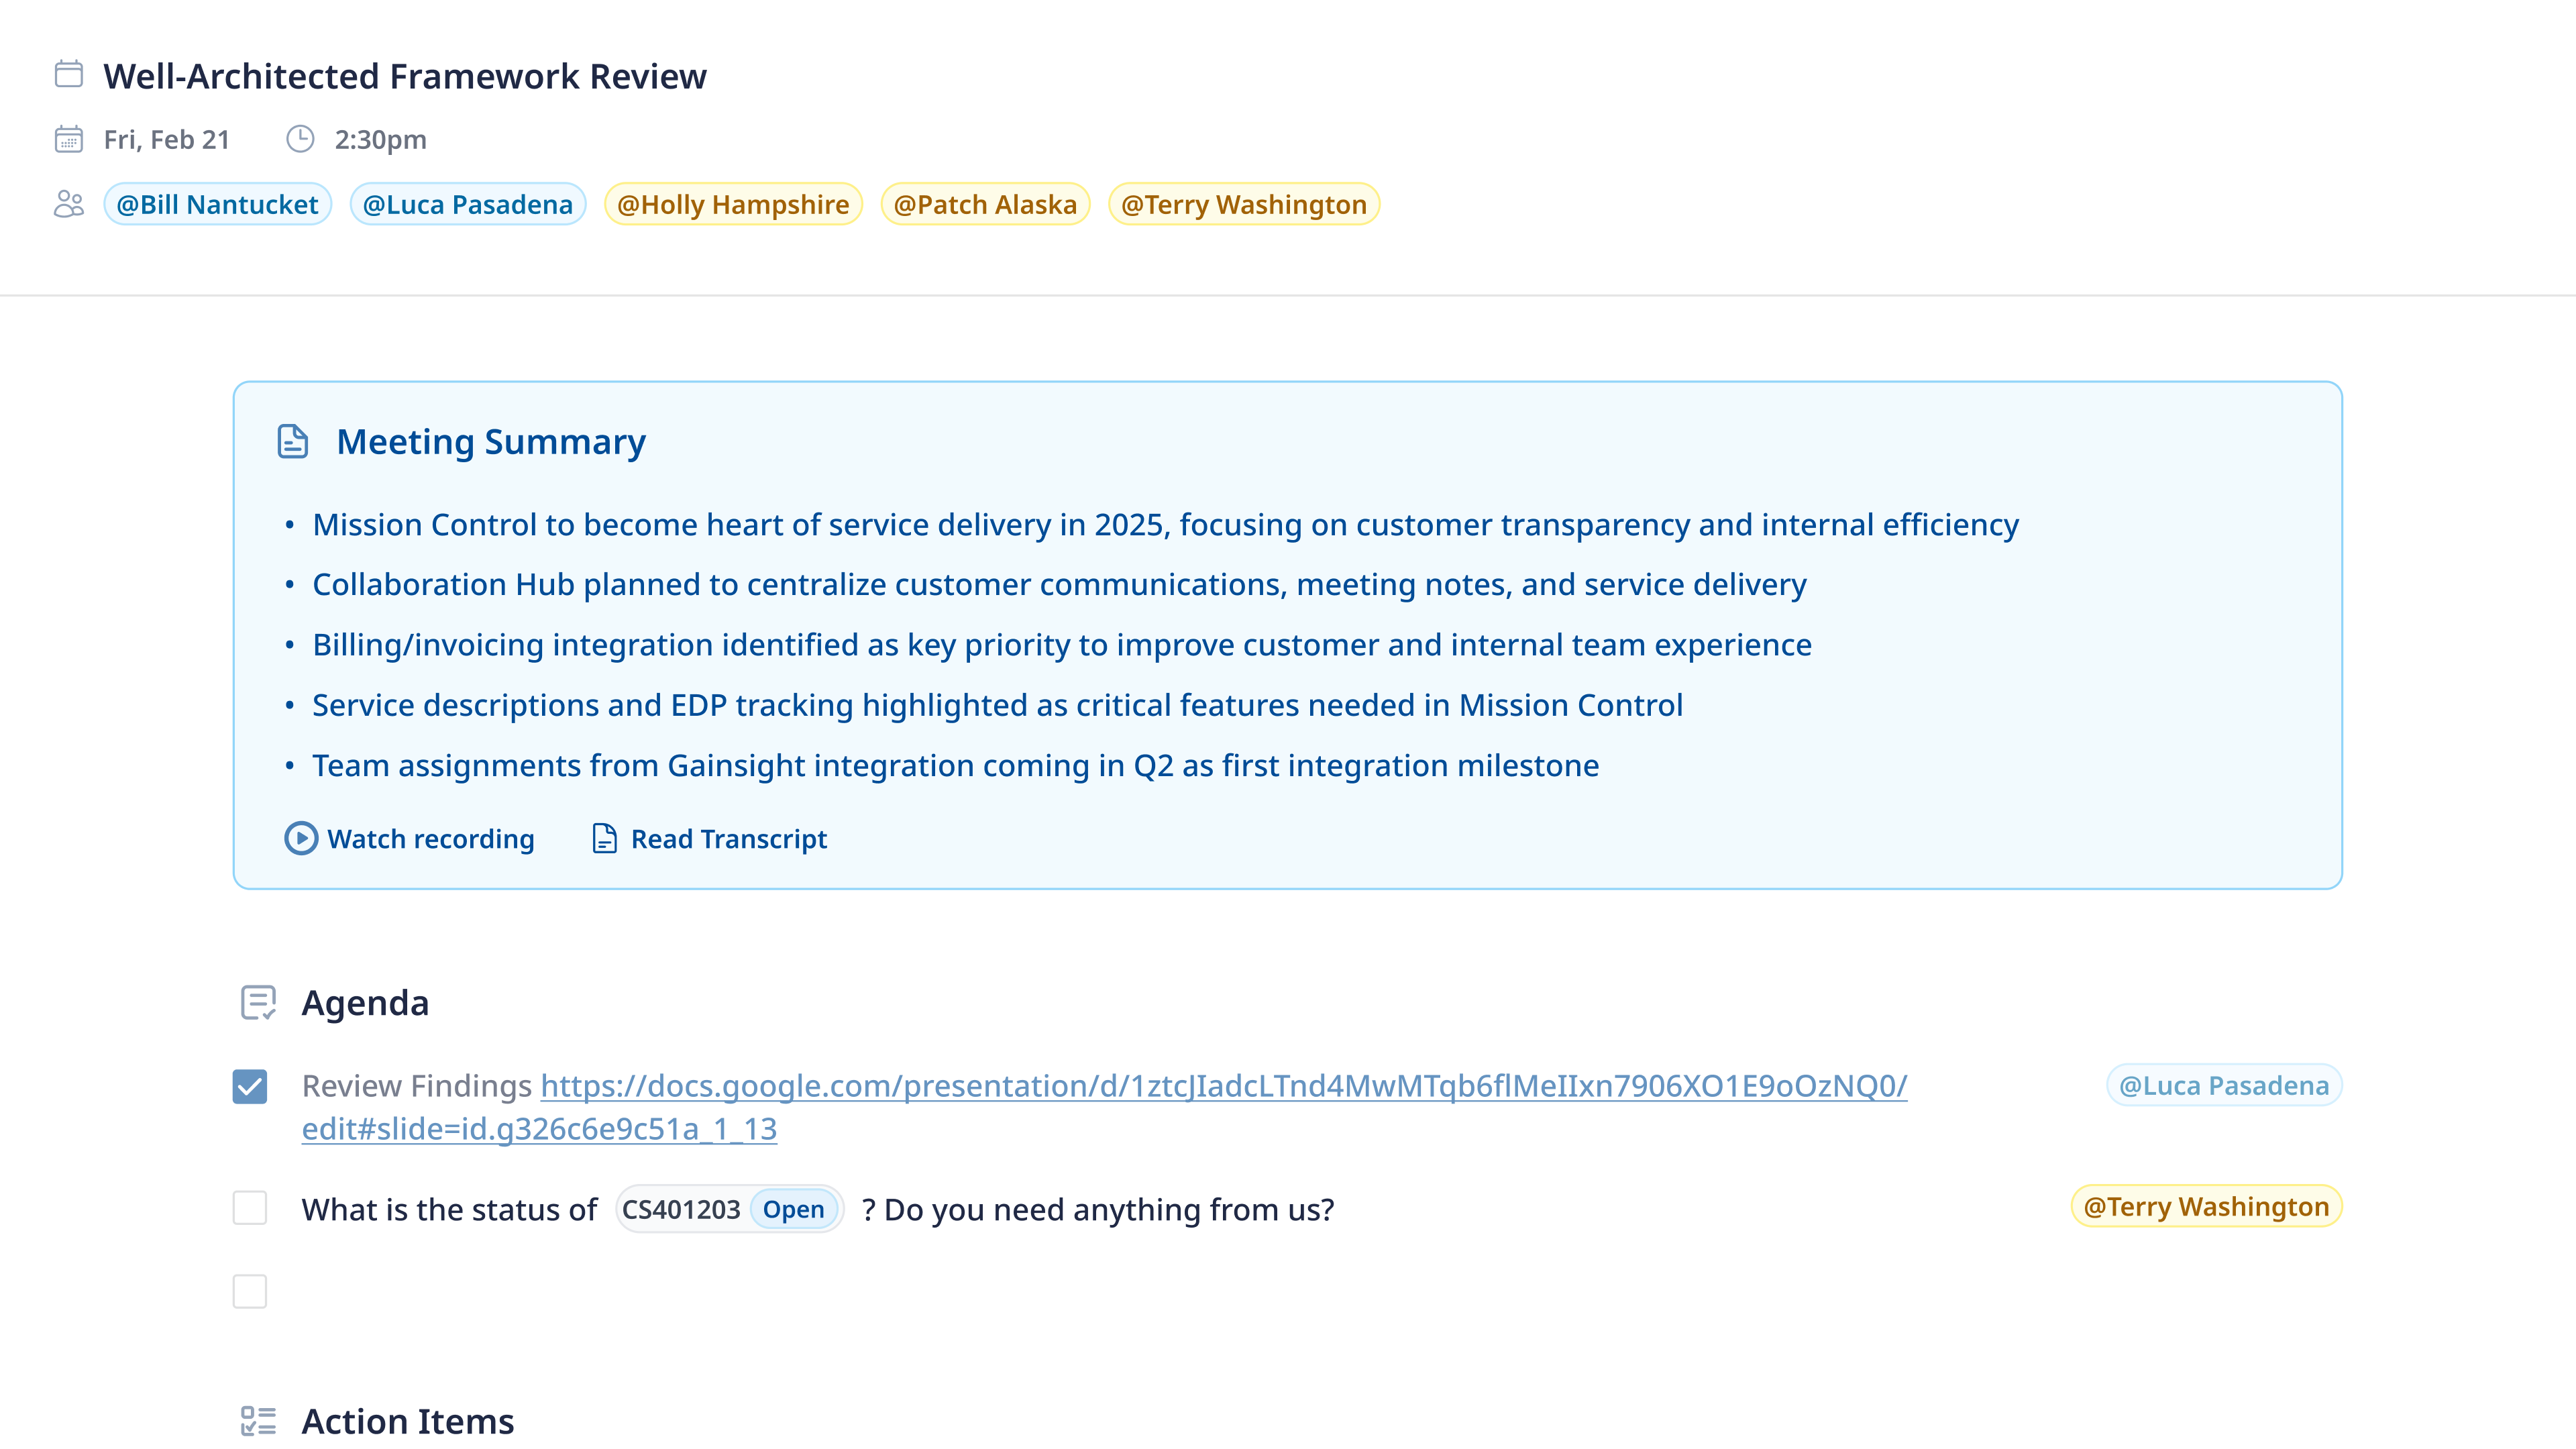Uncheck the Review Findings agenda checkbox
The width and height of the screenshot is (2576, 1449).
click(250, 1086)
